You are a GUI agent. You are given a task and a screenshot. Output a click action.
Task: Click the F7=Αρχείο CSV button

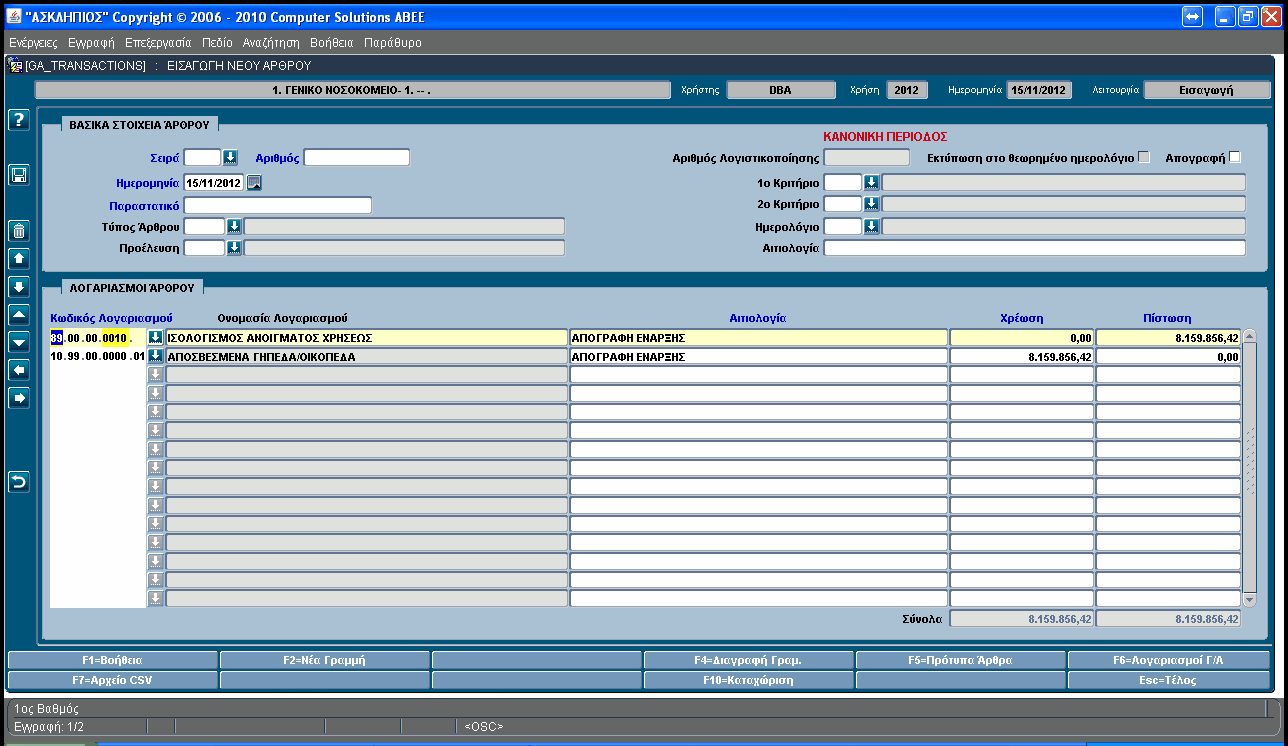coord(112,680)
